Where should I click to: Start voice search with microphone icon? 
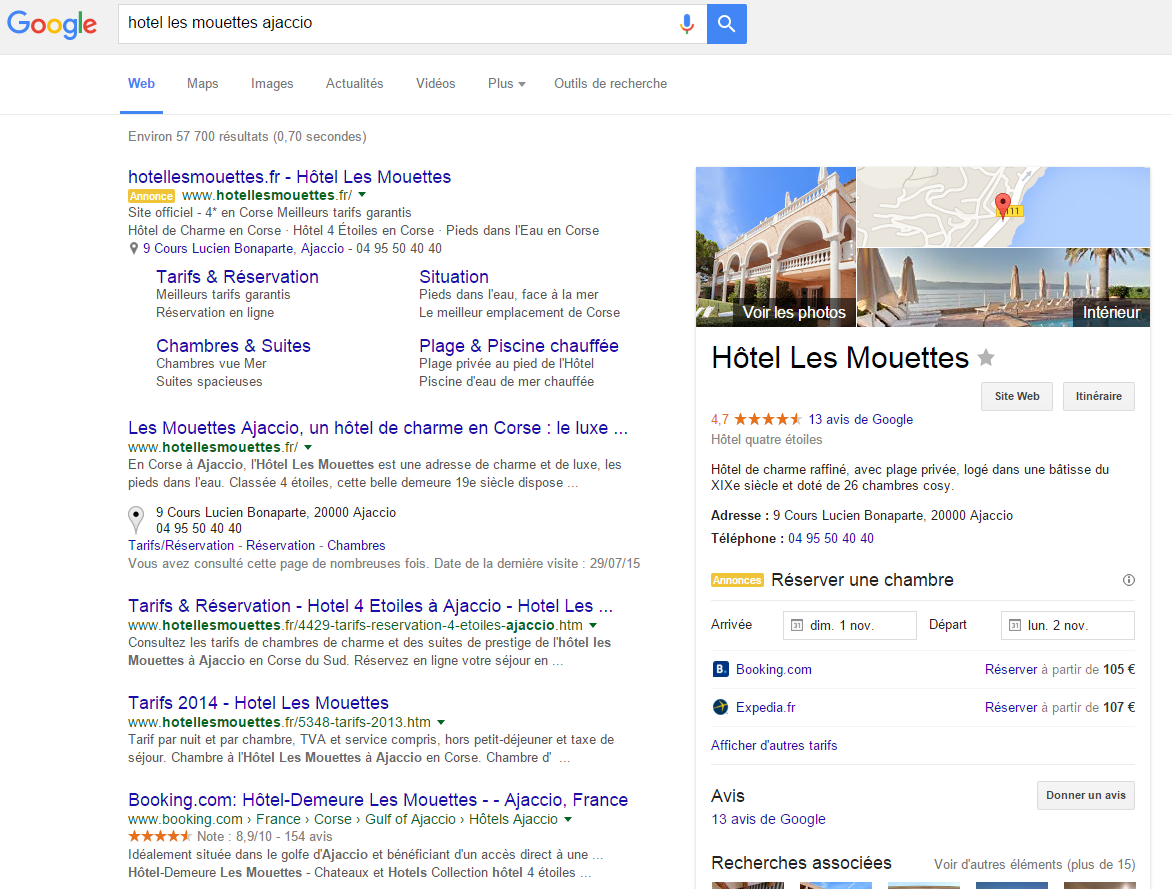(686, 24)
